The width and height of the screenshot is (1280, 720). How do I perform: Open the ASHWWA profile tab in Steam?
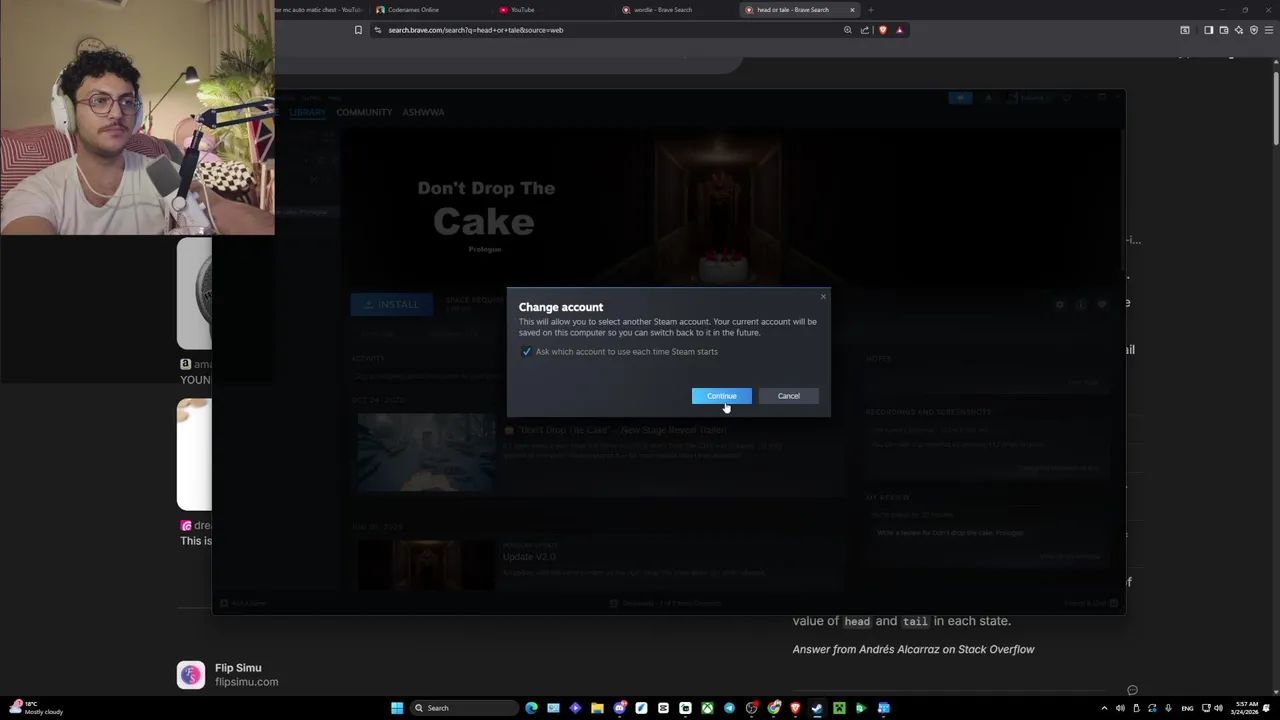click(x=423, y=112)
